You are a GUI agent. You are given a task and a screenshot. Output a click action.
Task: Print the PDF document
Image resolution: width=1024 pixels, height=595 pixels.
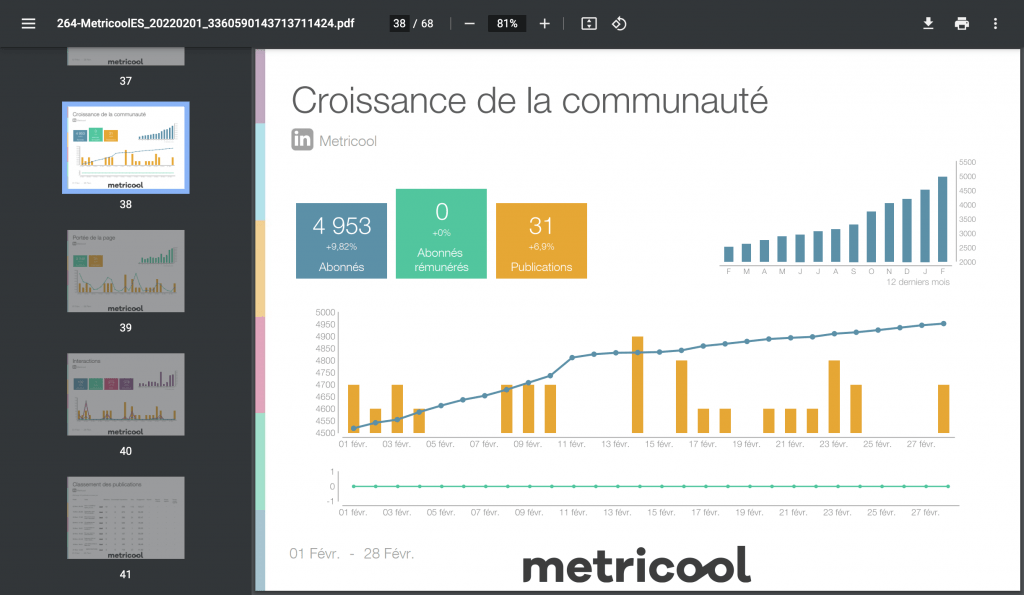[x=961, y=23]
